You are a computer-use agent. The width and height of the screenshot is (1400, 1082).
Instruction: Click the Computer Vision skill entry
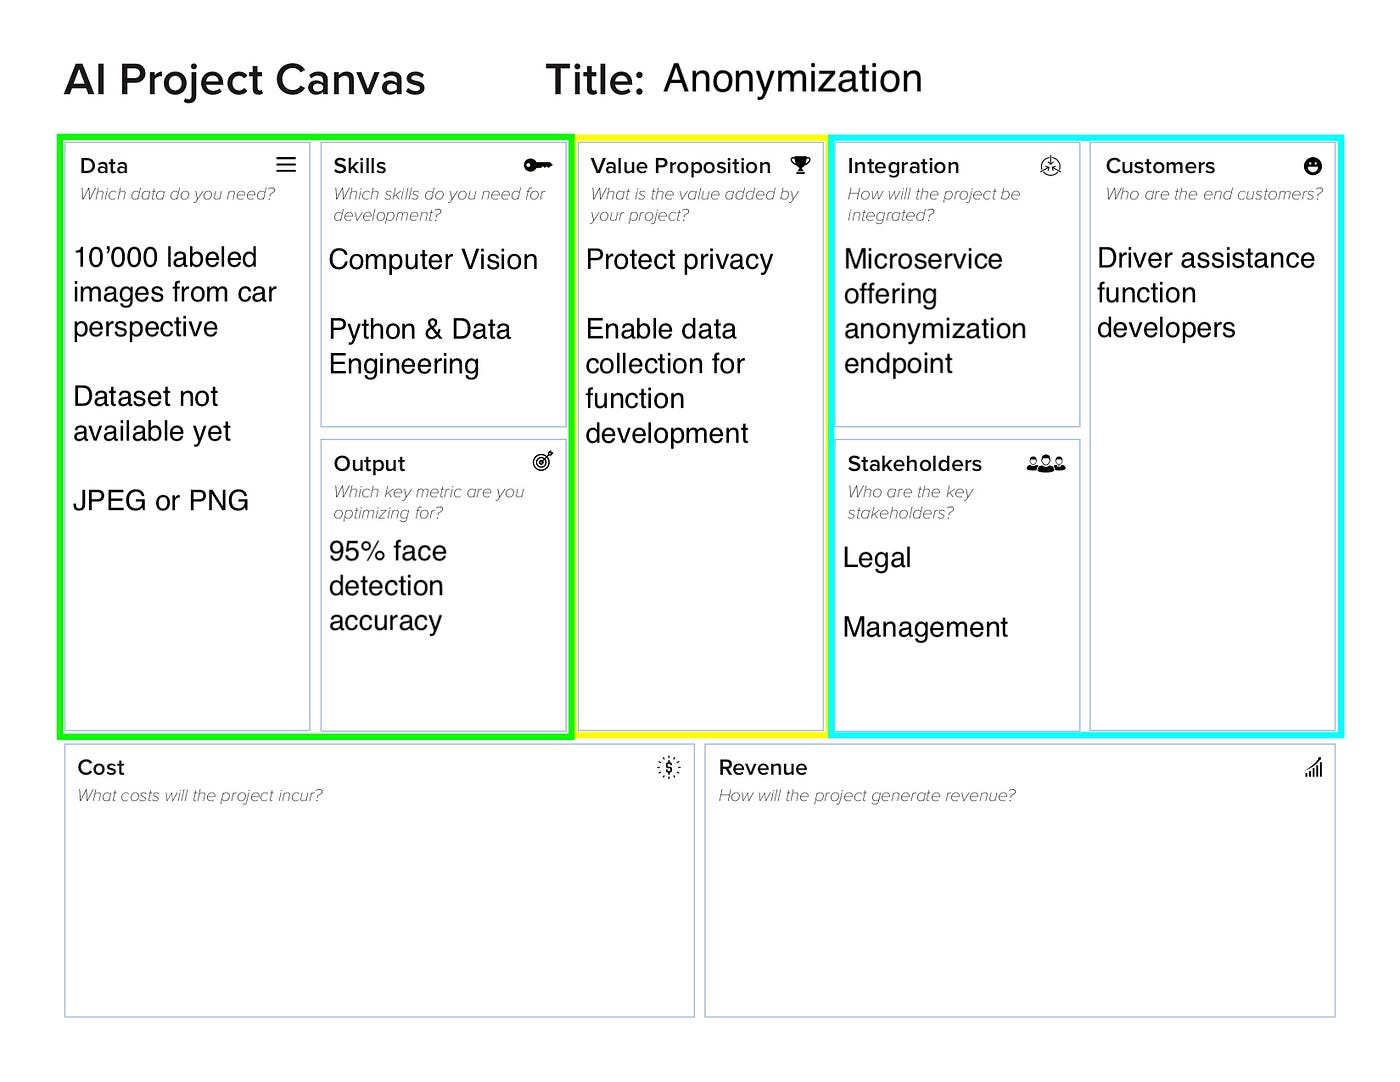coord(432,260)
